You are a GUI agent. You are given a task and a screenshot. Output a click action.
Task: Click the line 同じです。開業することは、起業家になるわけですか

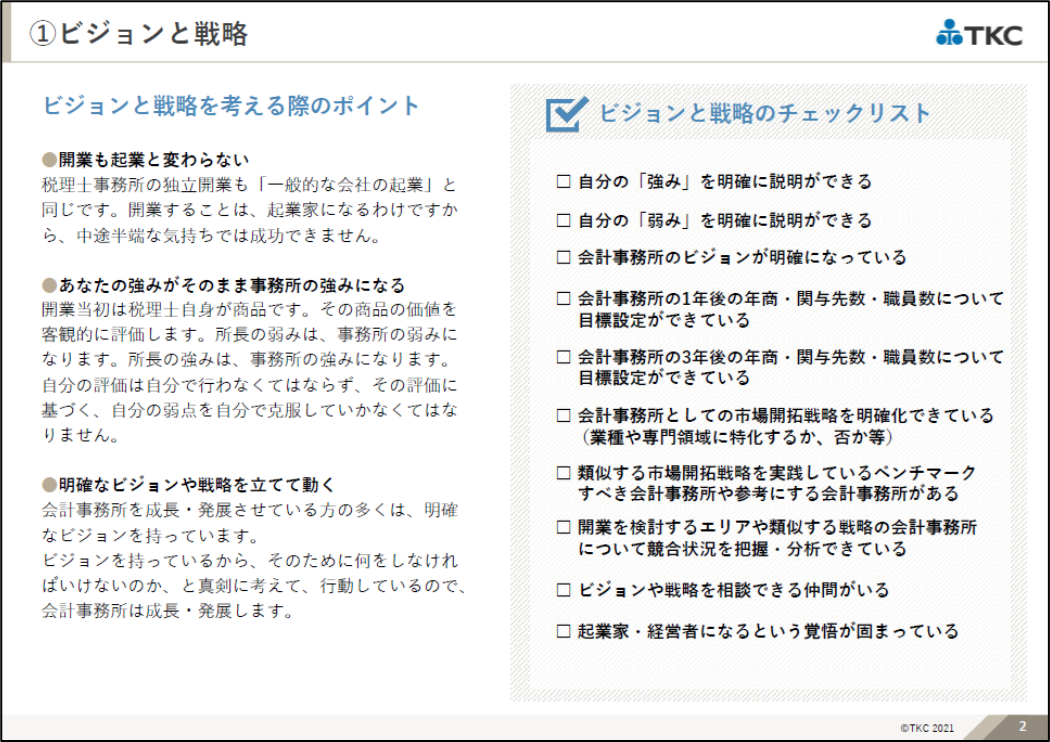coord(250,210)
